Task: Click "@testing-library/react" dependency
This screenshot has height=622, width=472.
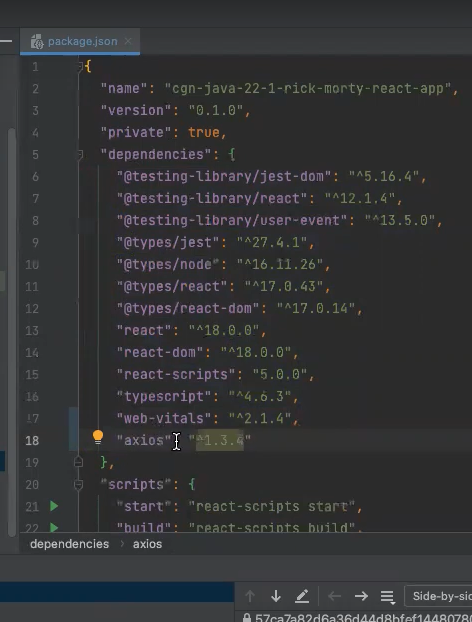Action: click(x=212, y=198)
